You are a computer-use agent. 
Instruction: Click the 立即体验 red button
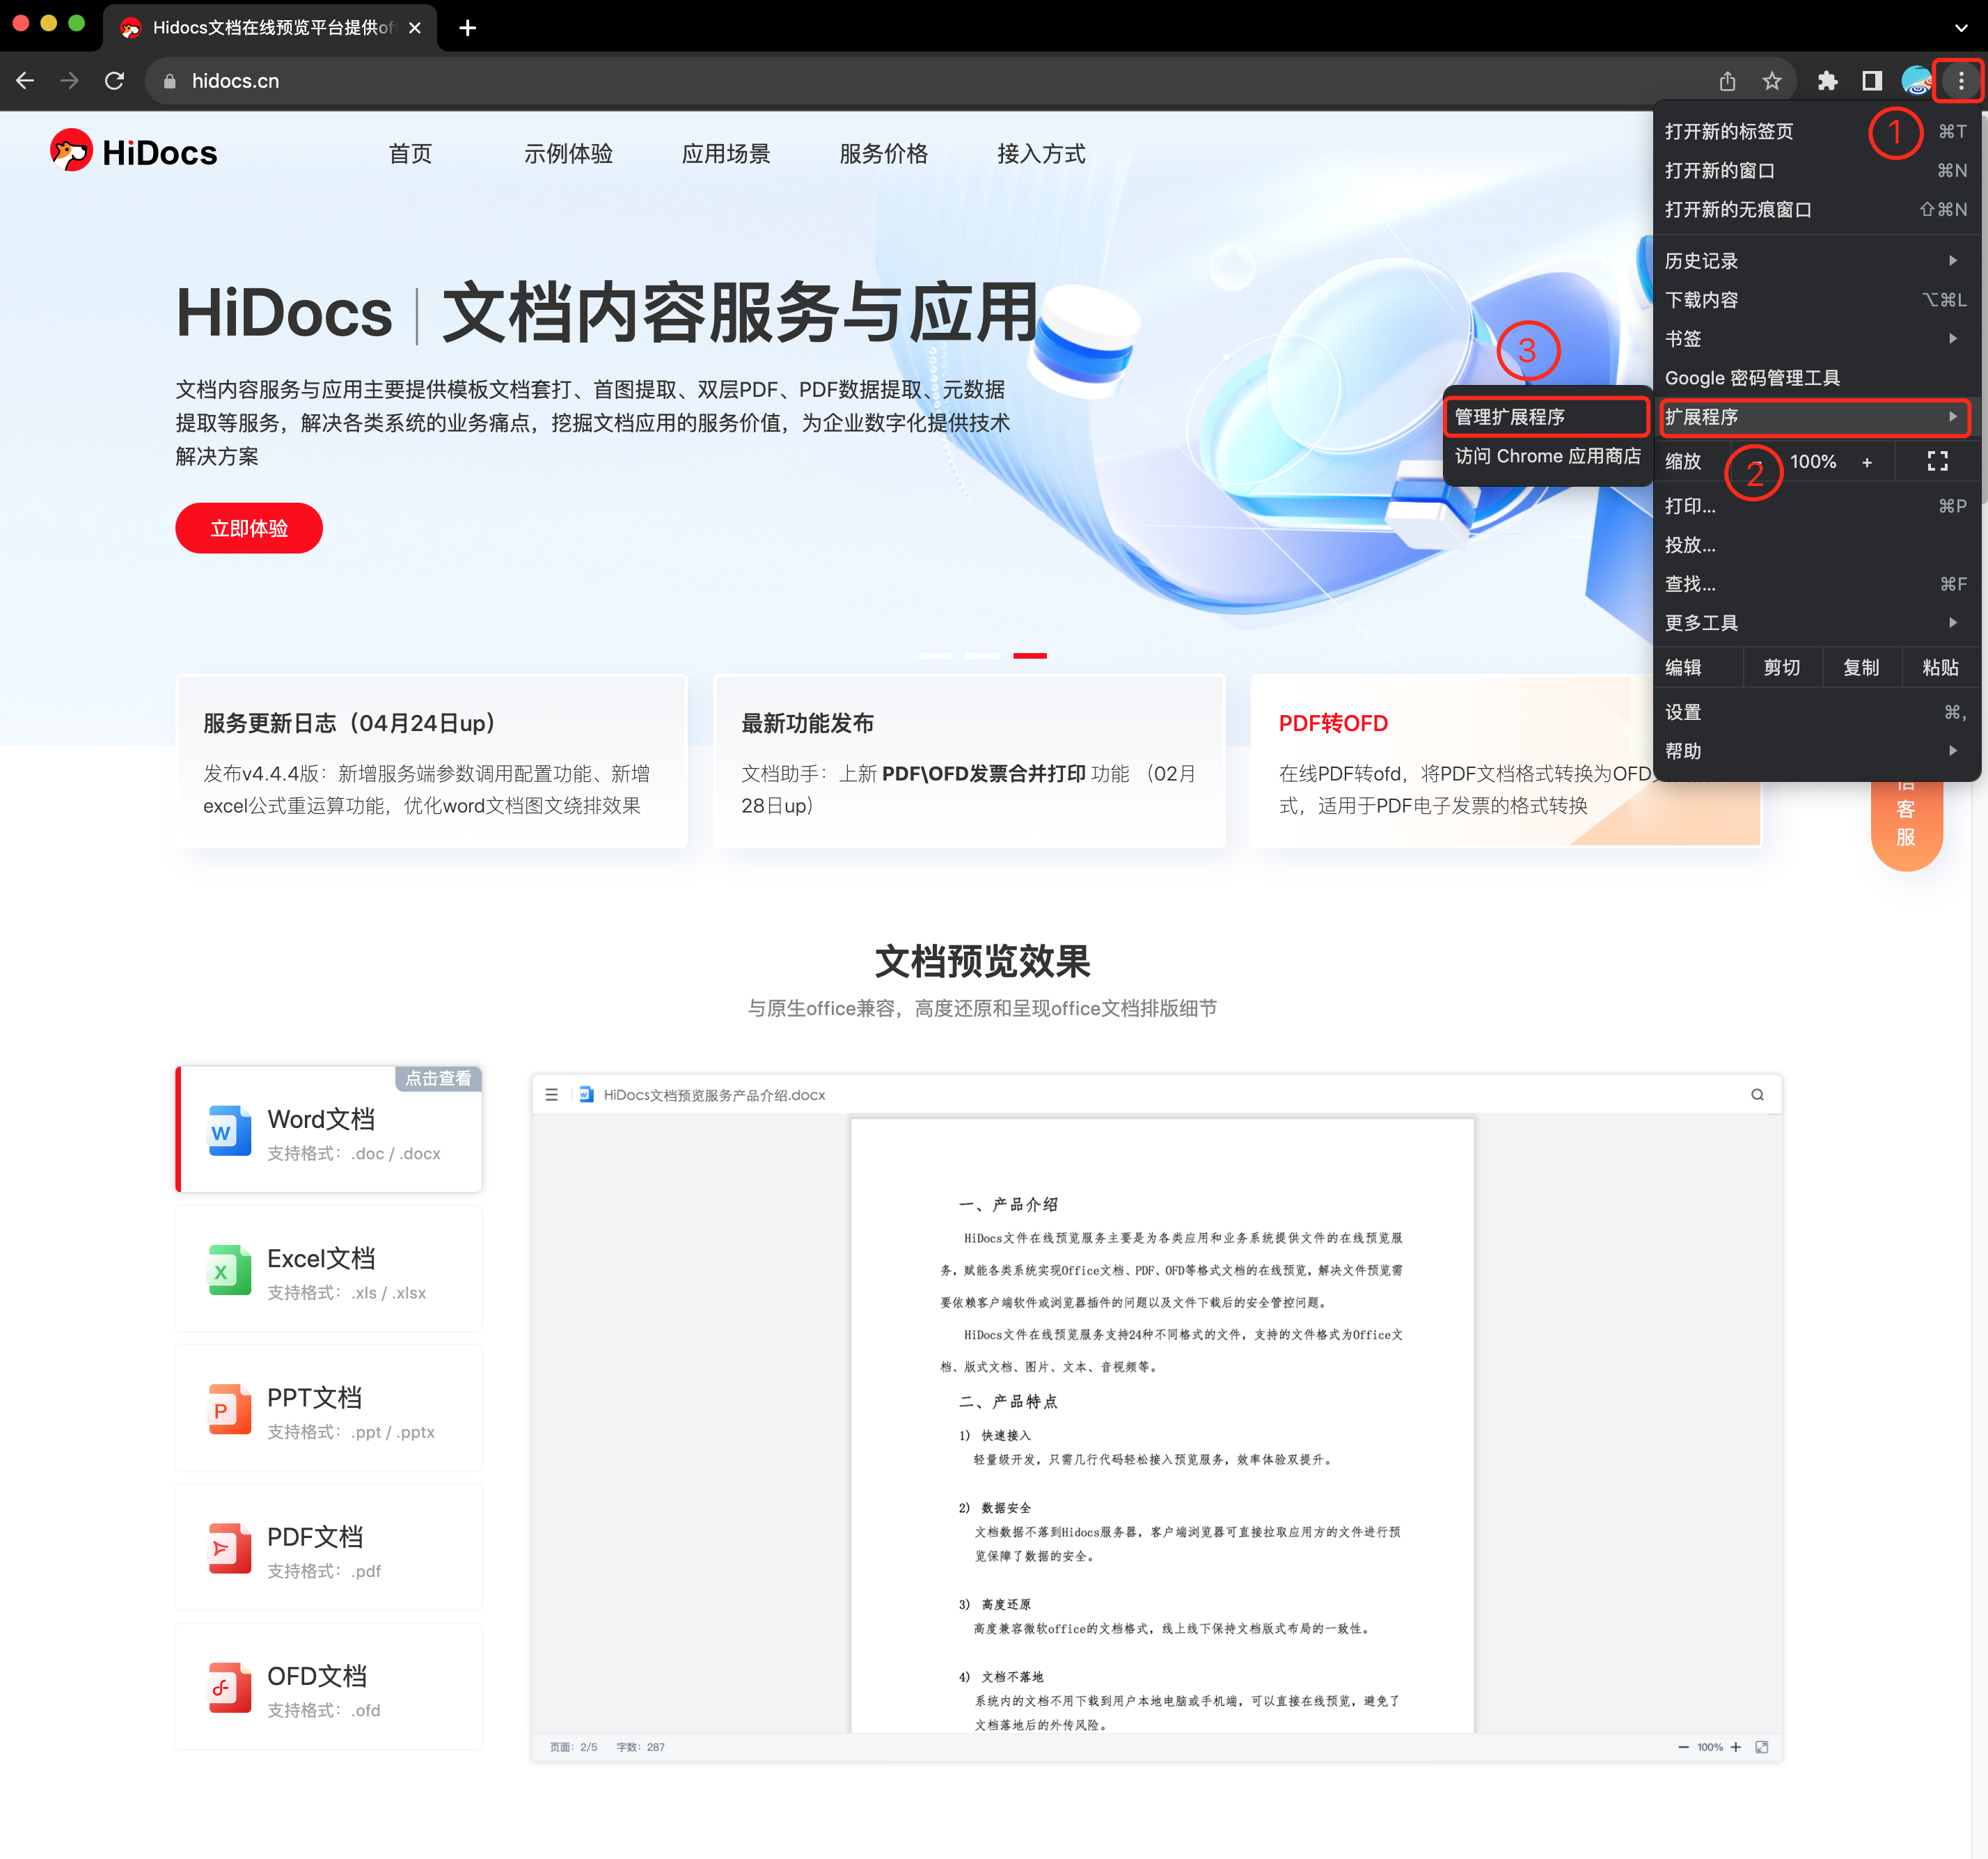click(249, 528)
